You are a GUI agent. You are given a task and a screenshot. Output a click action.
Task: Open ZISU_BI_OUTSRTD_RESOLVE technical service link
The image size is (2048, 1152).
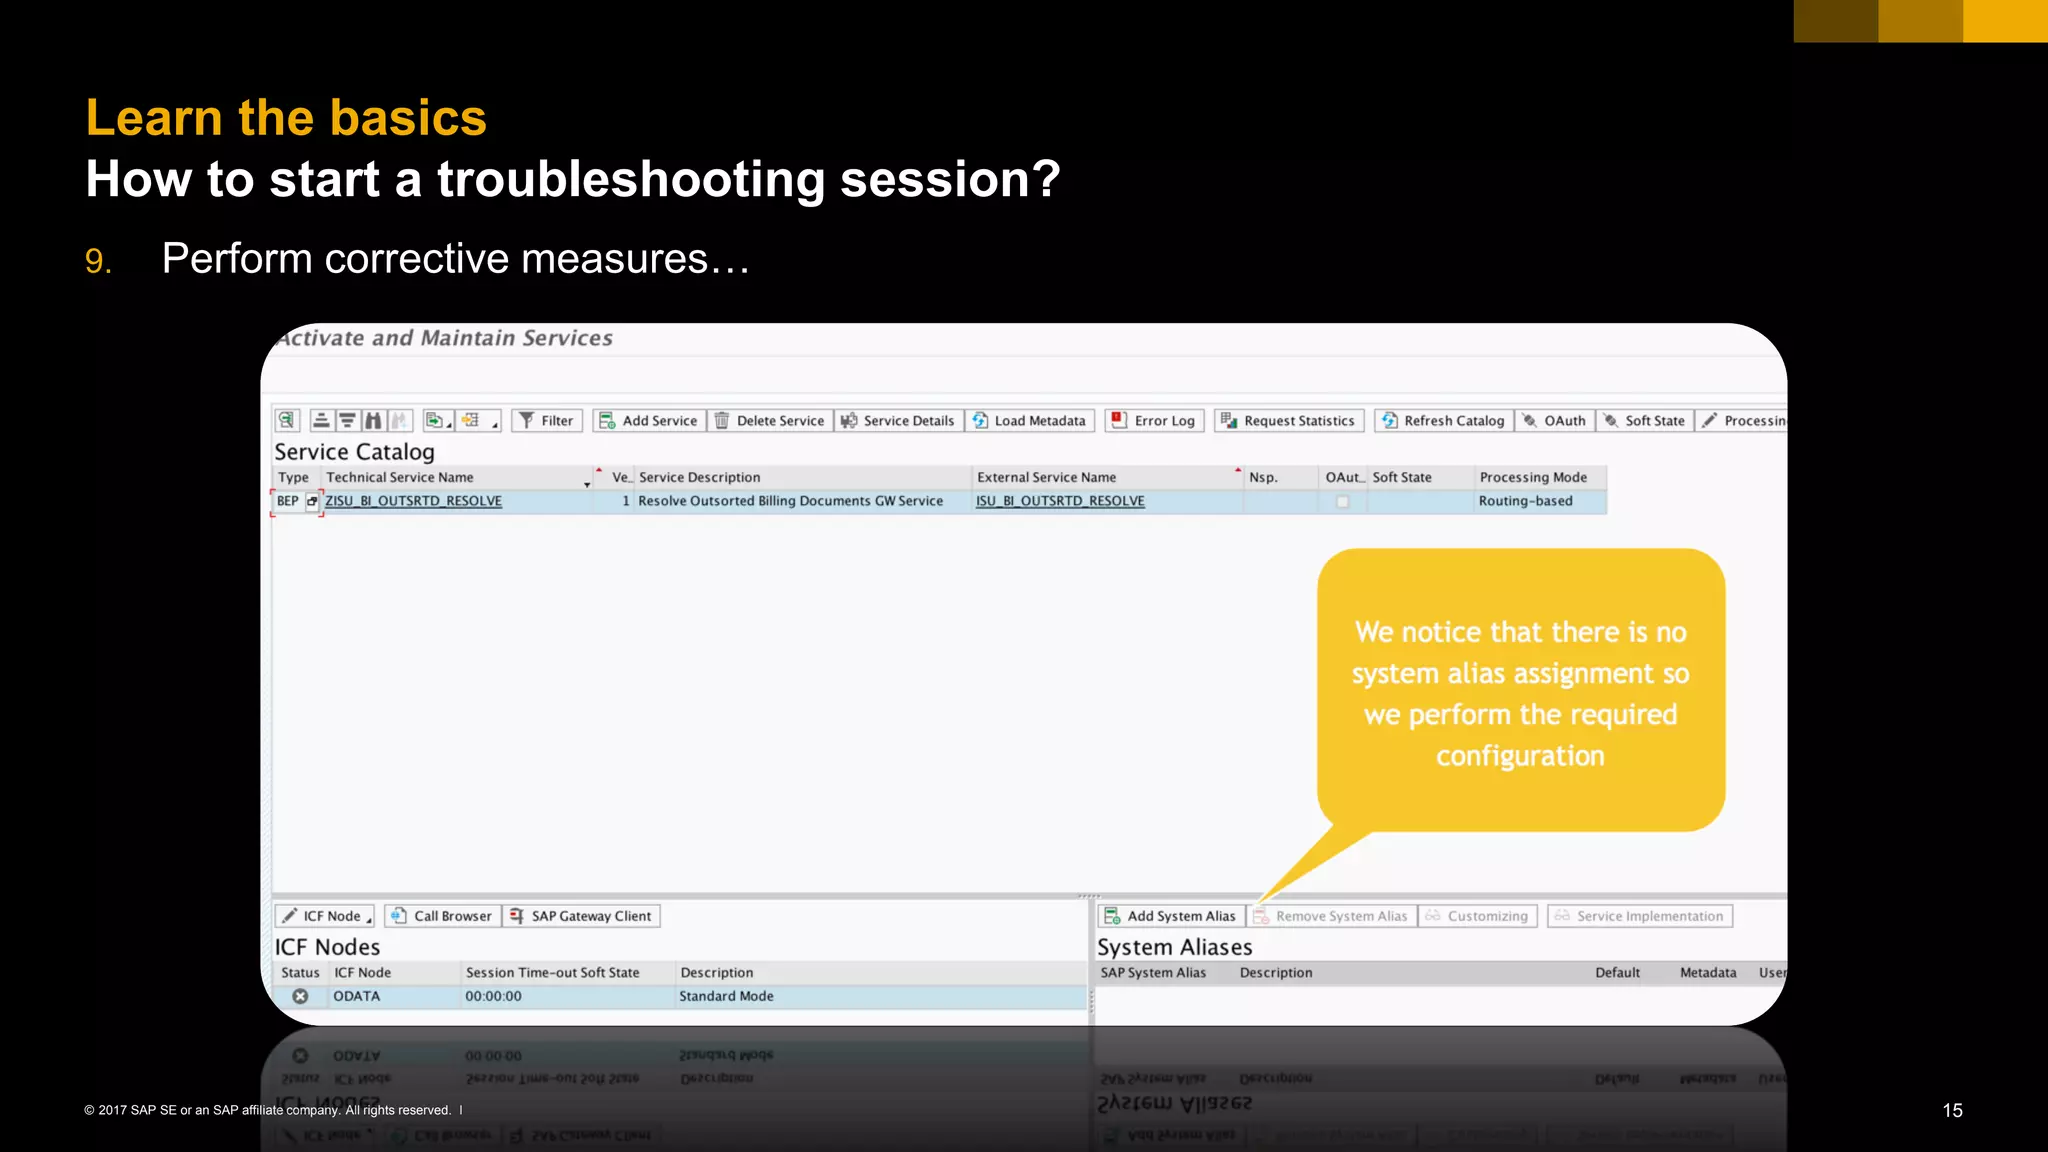pos(414,501)
